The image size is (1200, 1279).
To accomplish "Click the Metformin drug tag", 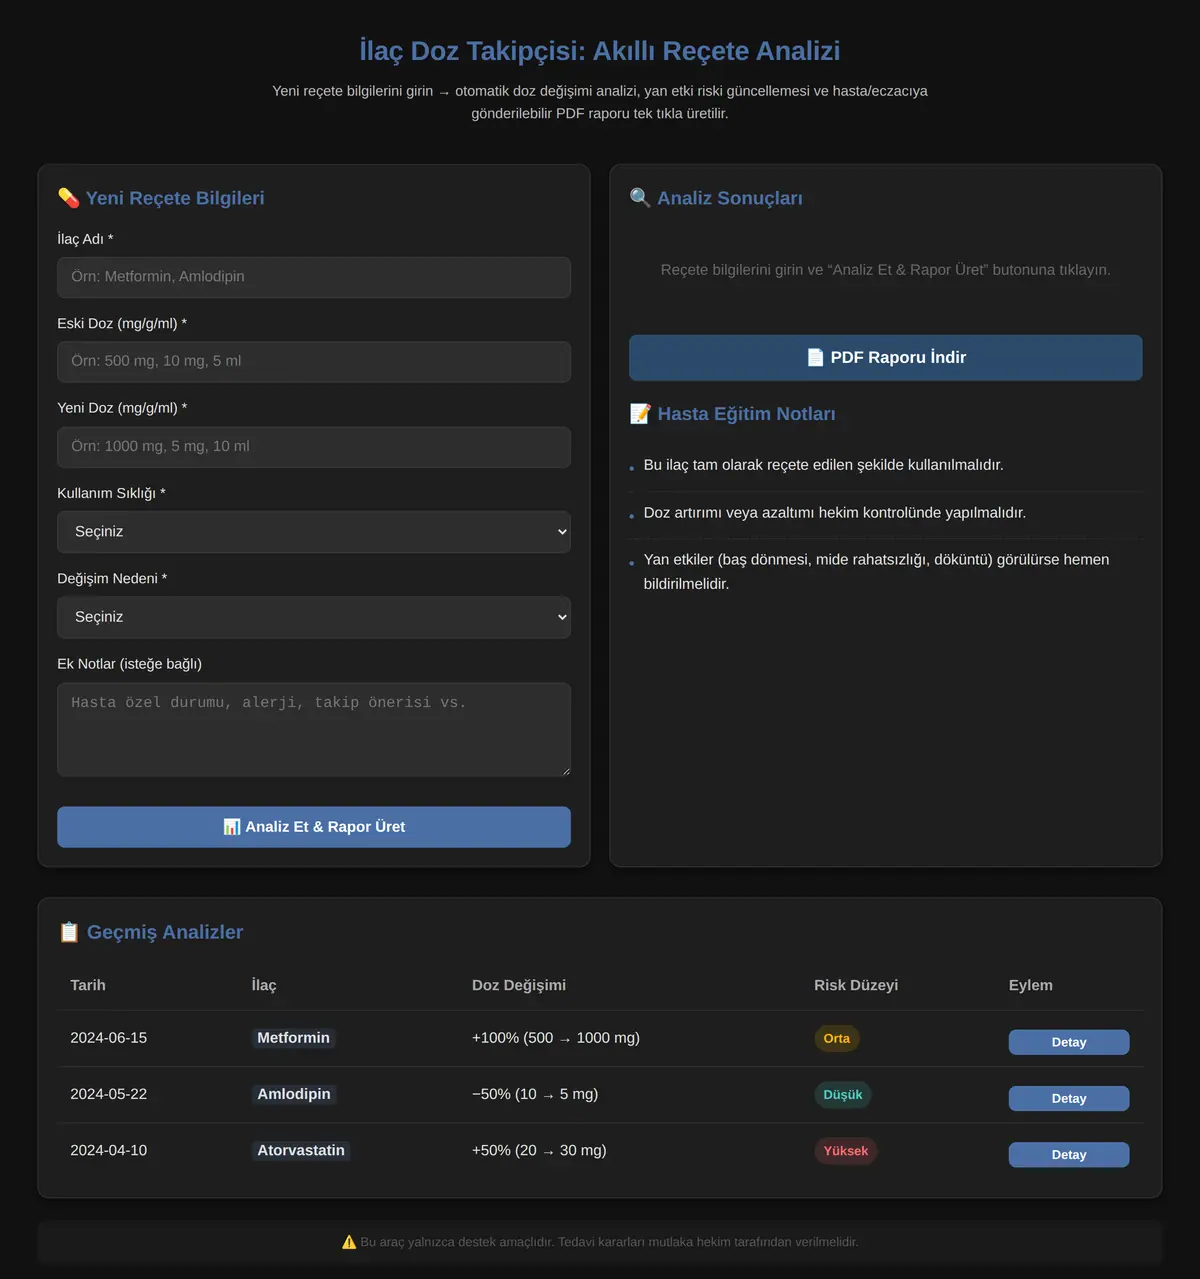I will click(293, 1038).
